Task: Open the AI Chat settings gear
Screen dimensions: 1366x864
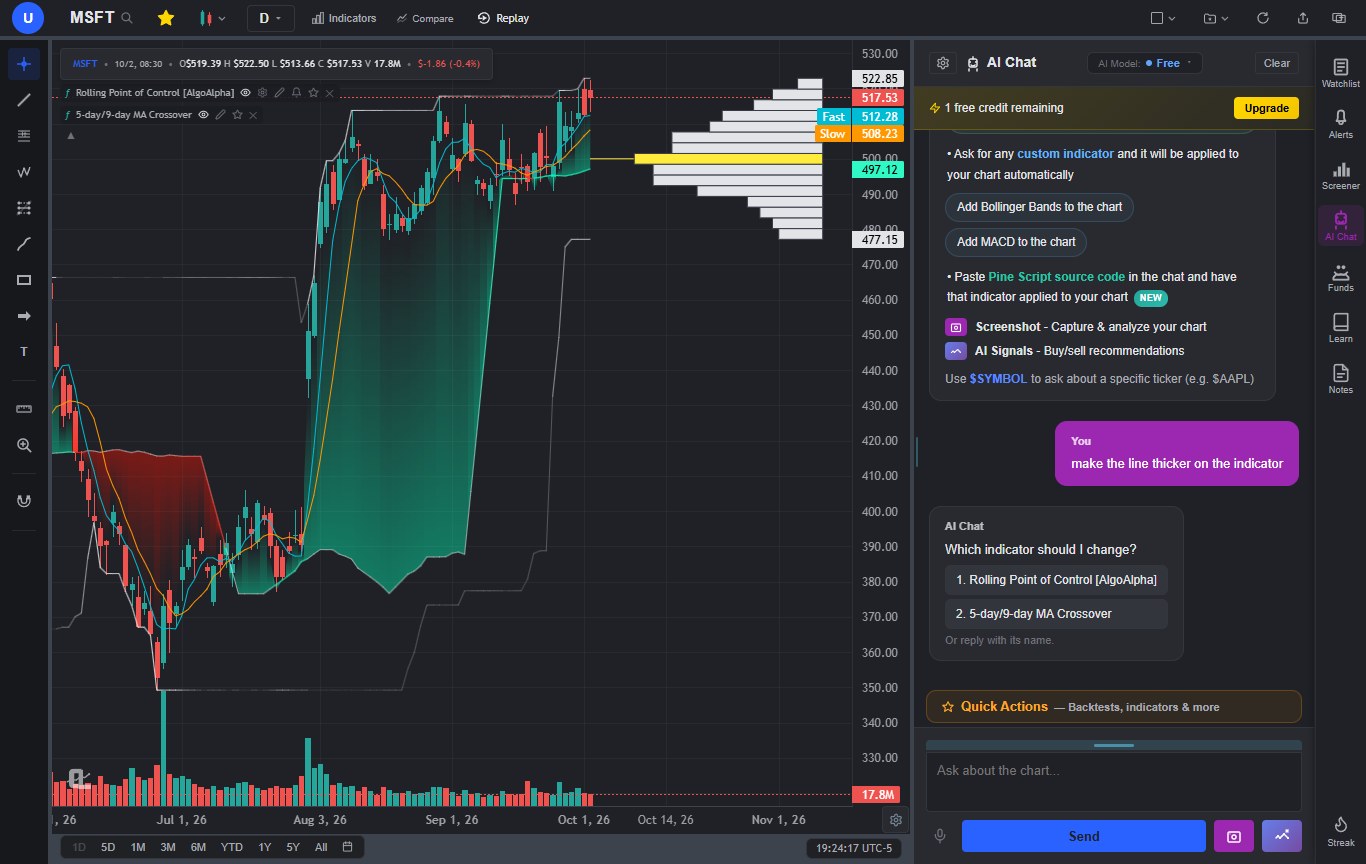Action: (x=942, y=63)
